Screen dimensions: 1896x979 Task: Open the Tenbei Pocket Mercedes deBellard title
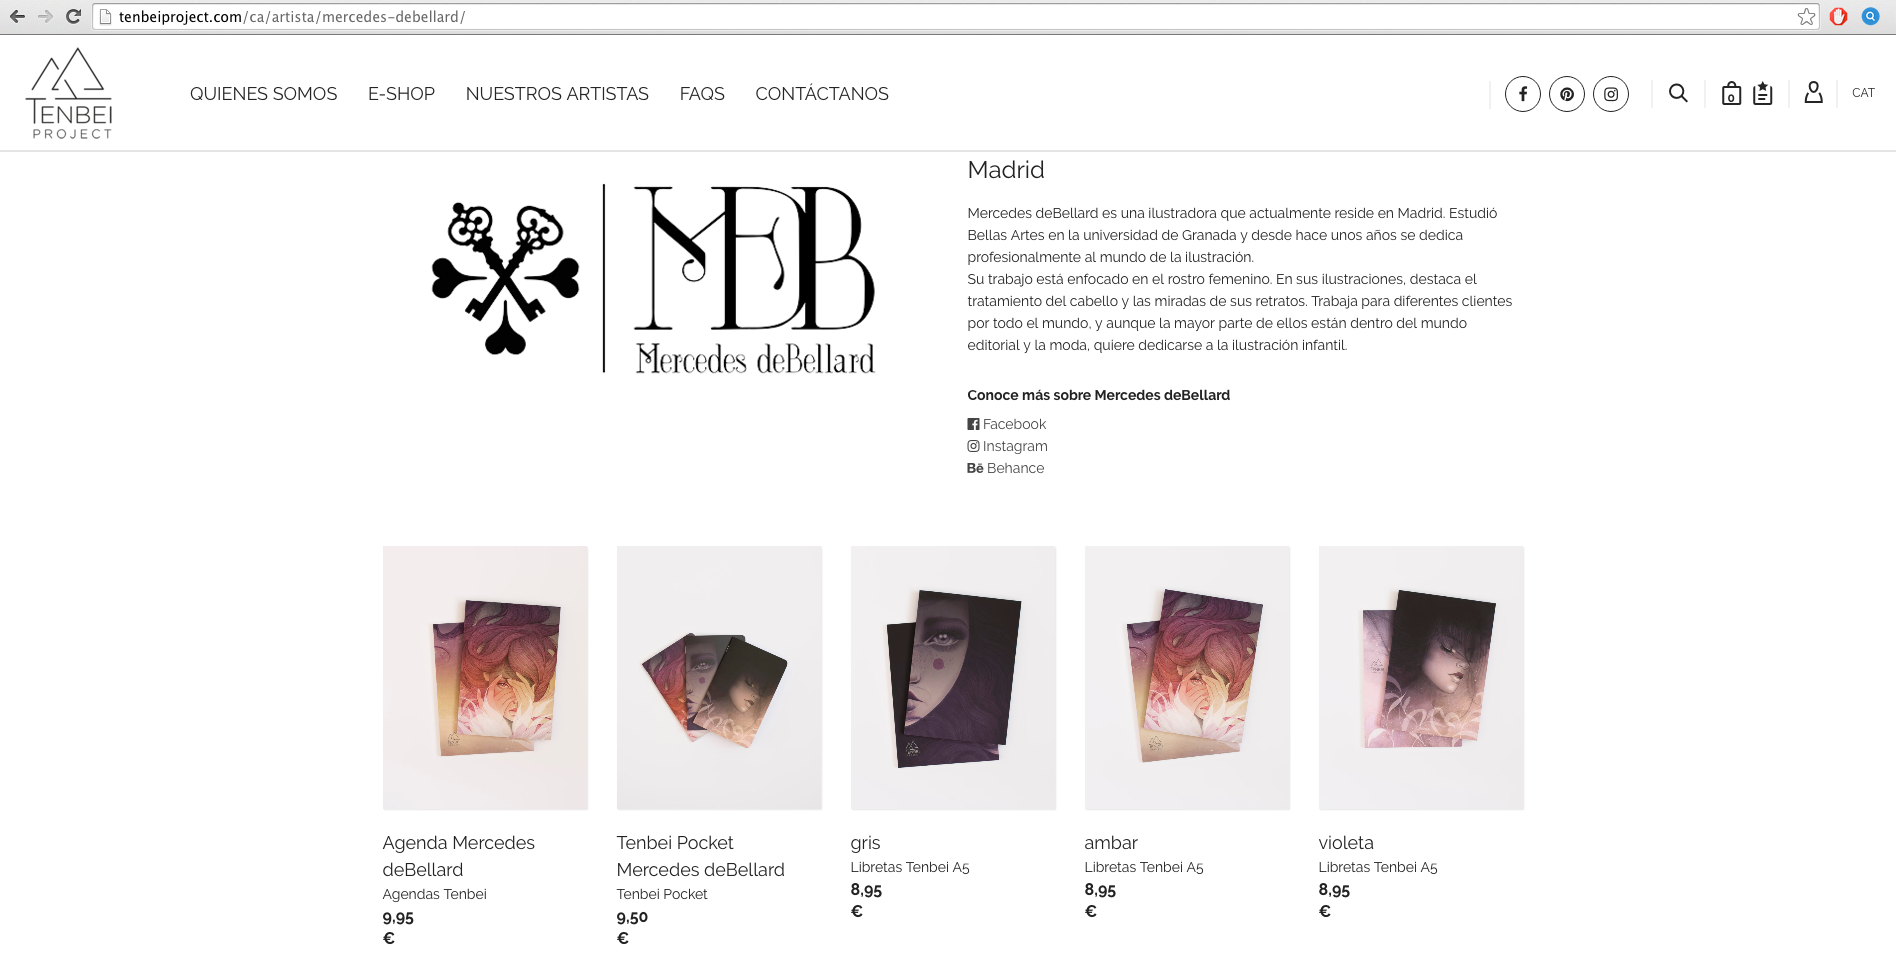[700, 856]
